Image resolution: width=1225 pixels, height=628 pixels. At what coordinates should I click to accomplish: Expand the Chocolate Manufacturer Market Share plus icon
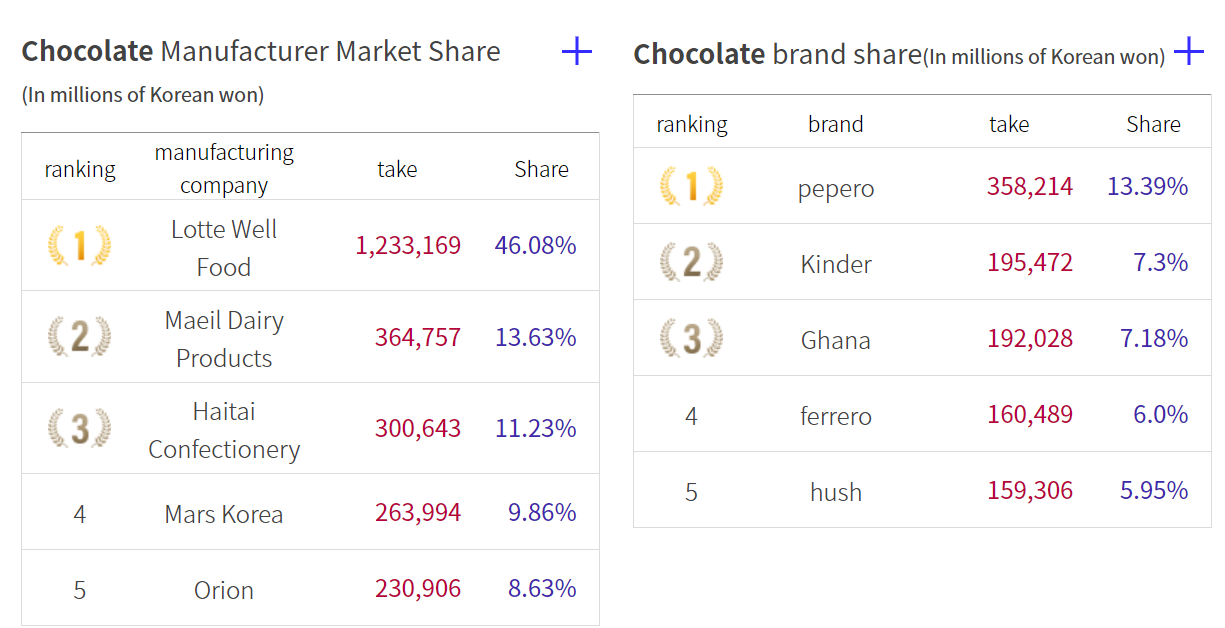point(577,51)
